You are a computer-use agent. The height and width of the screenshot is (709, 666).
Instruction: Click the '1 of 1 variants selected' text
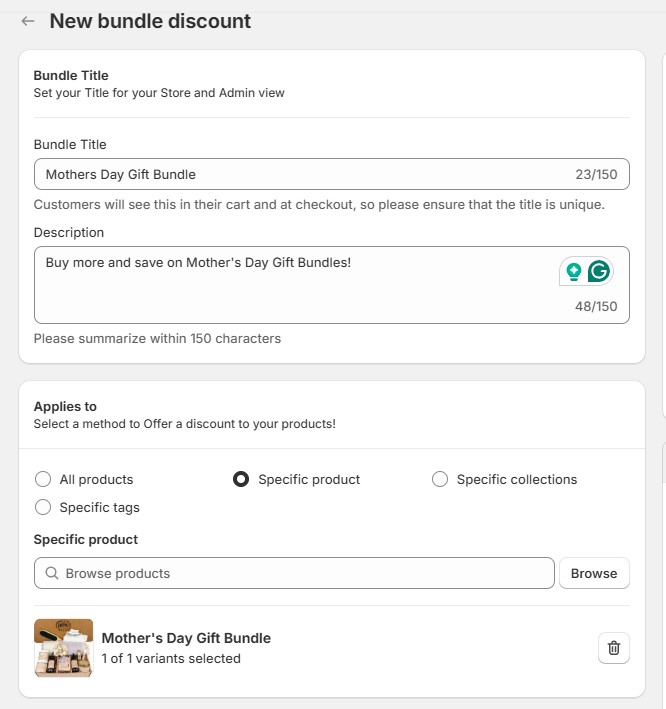point(171,658)
